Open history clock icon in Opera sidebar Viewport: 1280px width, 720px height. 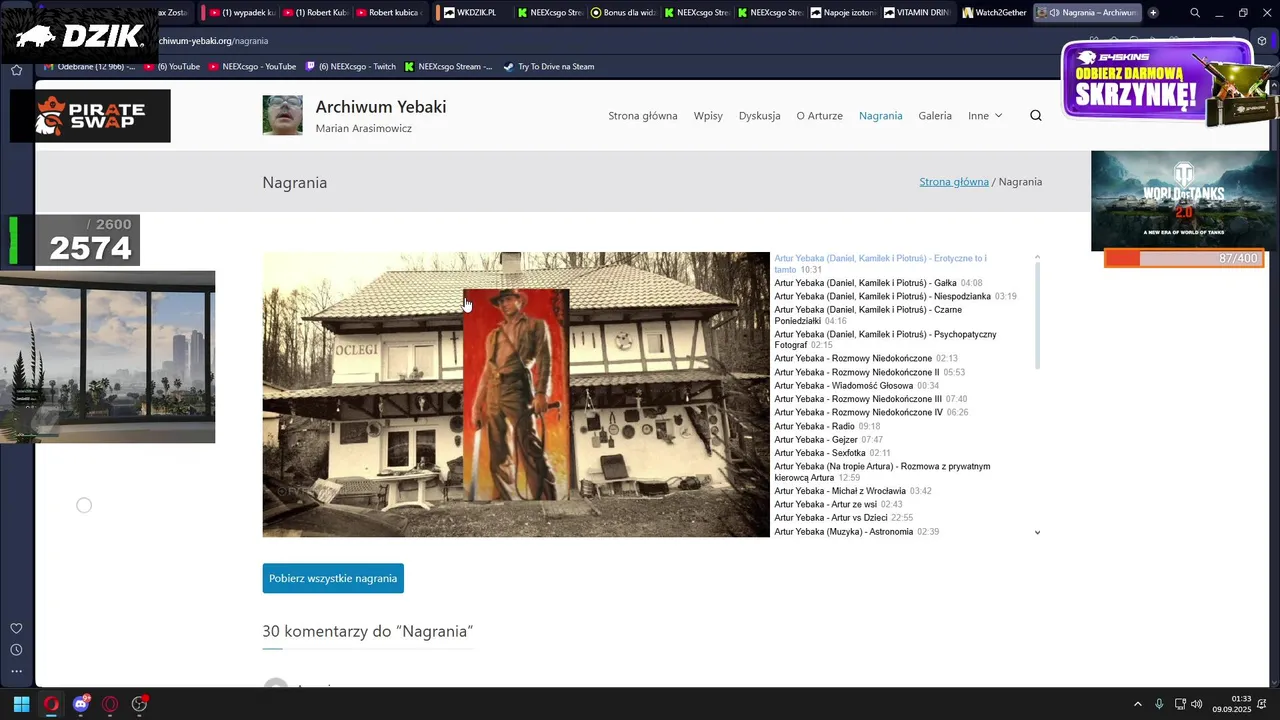coord(16,650)
